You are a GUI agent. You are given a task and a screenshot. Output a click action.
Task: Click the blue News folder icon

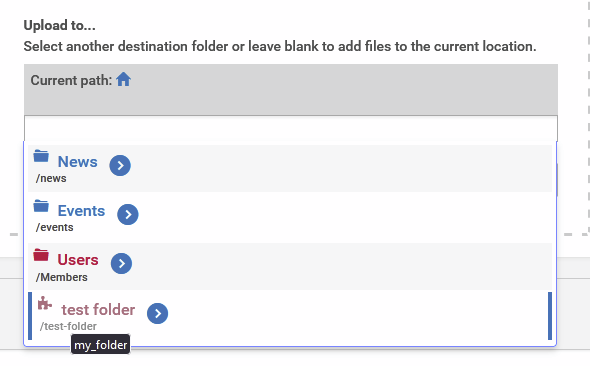[x=41, y=156]
